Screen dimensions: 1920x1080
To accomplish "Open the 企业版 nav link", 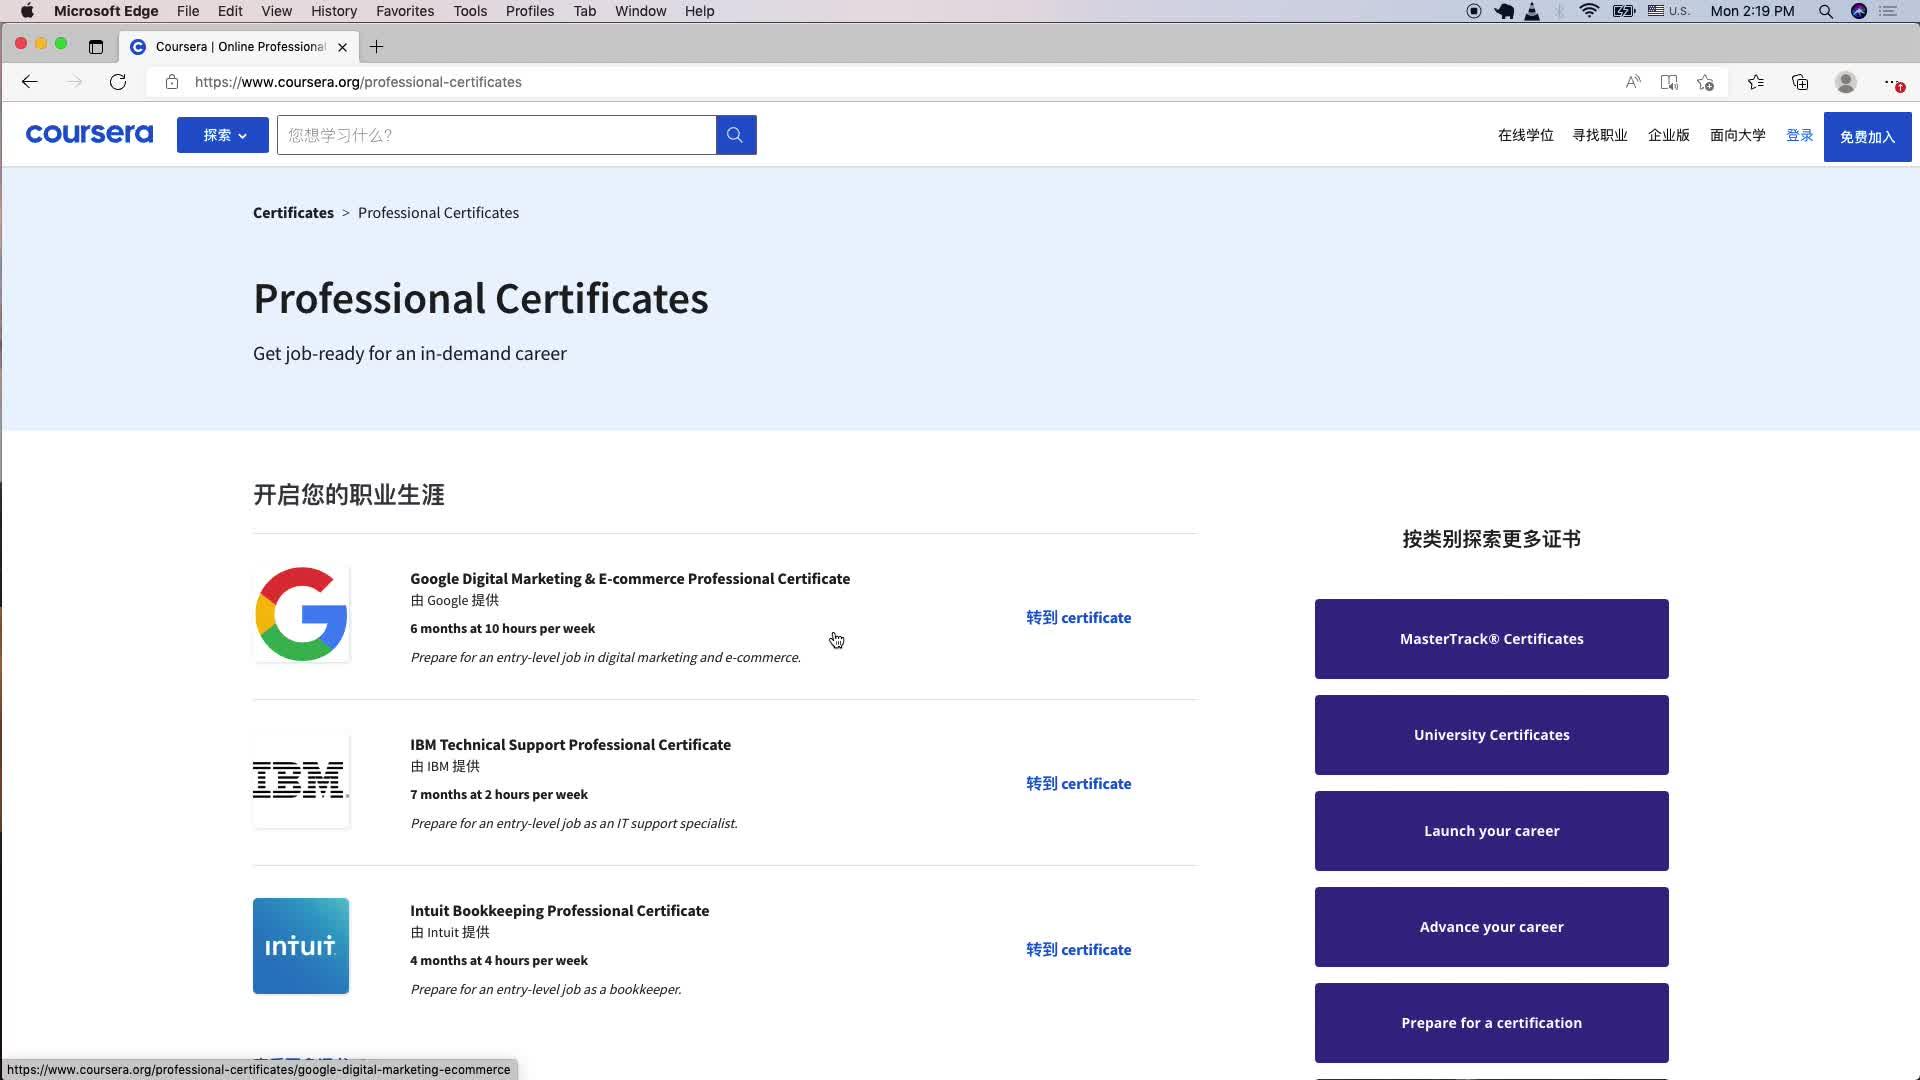I will (x=1669, y=135).
